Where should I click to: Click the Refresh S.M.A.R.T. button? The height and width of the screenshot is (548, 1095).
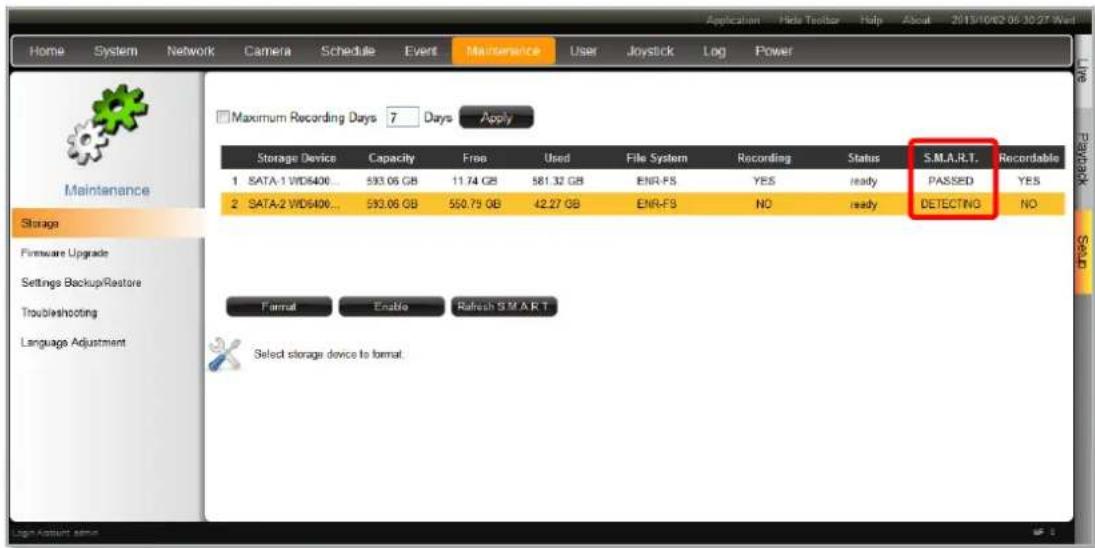(x=504, y=307)
